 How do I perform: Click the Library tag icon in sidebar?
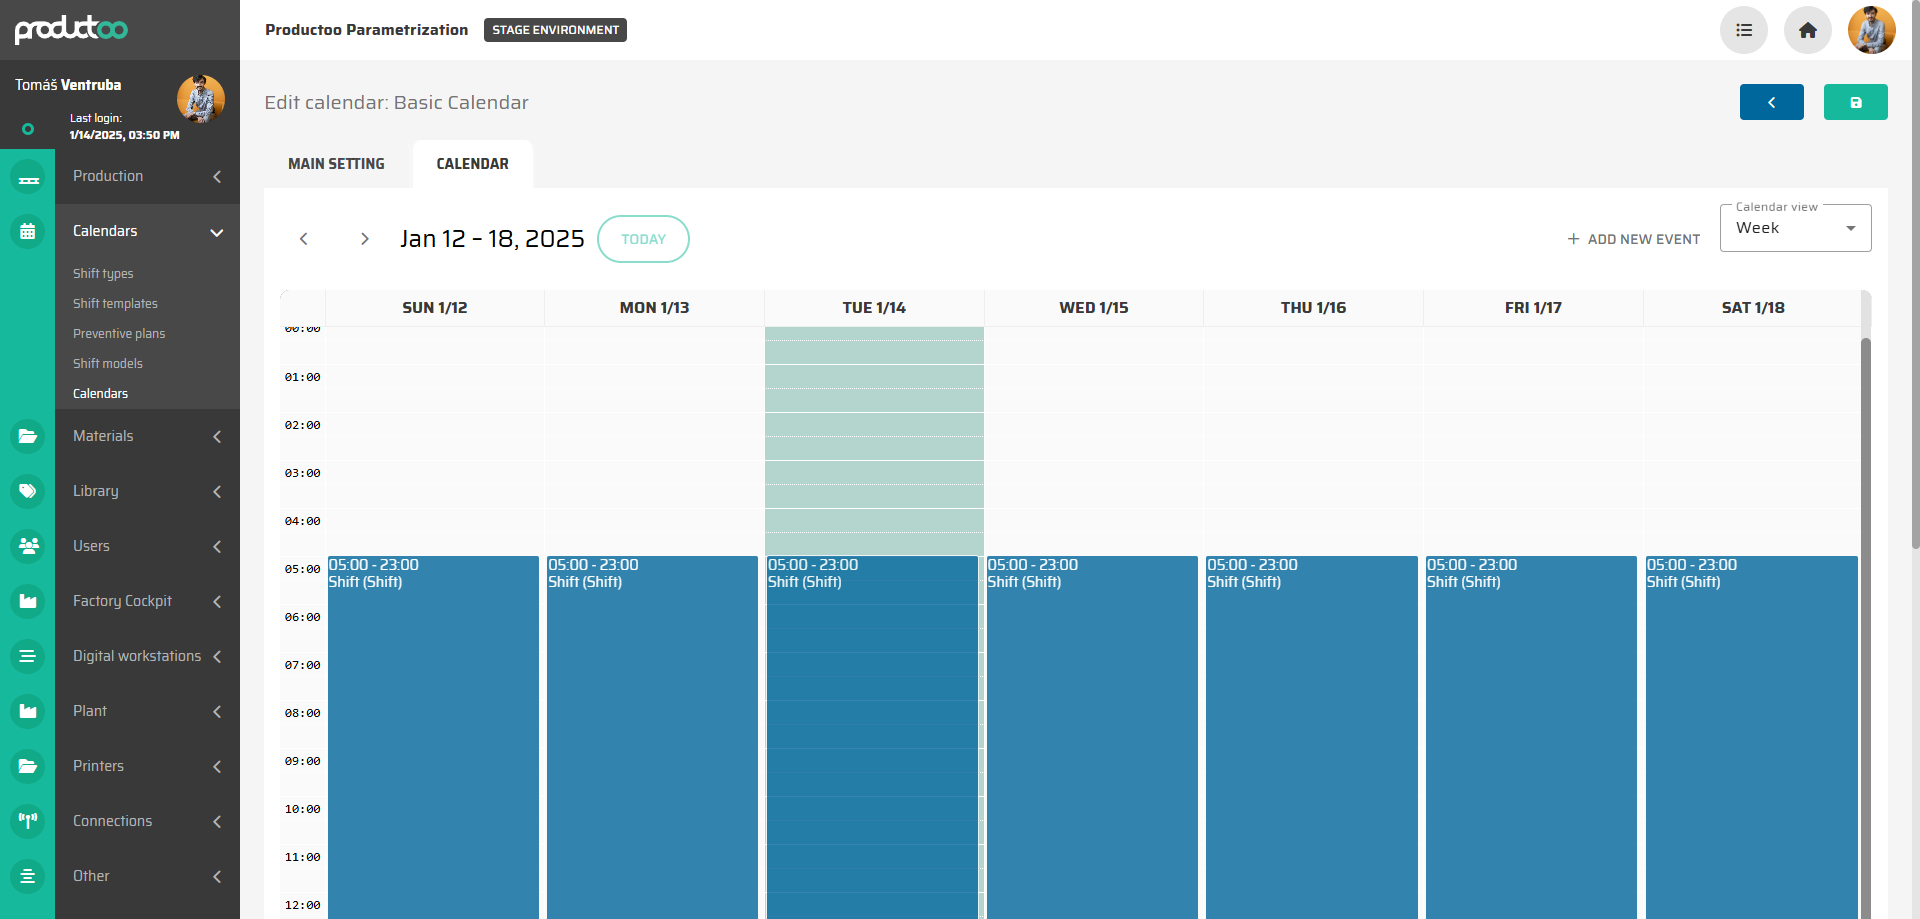point(28,491)
